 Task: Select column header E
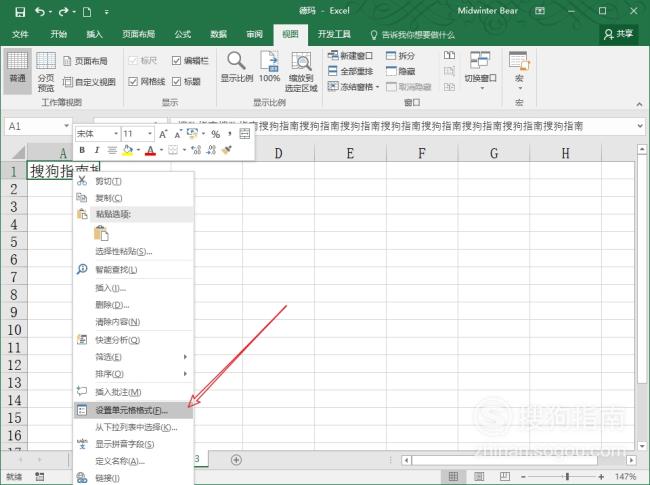point(350,153)
